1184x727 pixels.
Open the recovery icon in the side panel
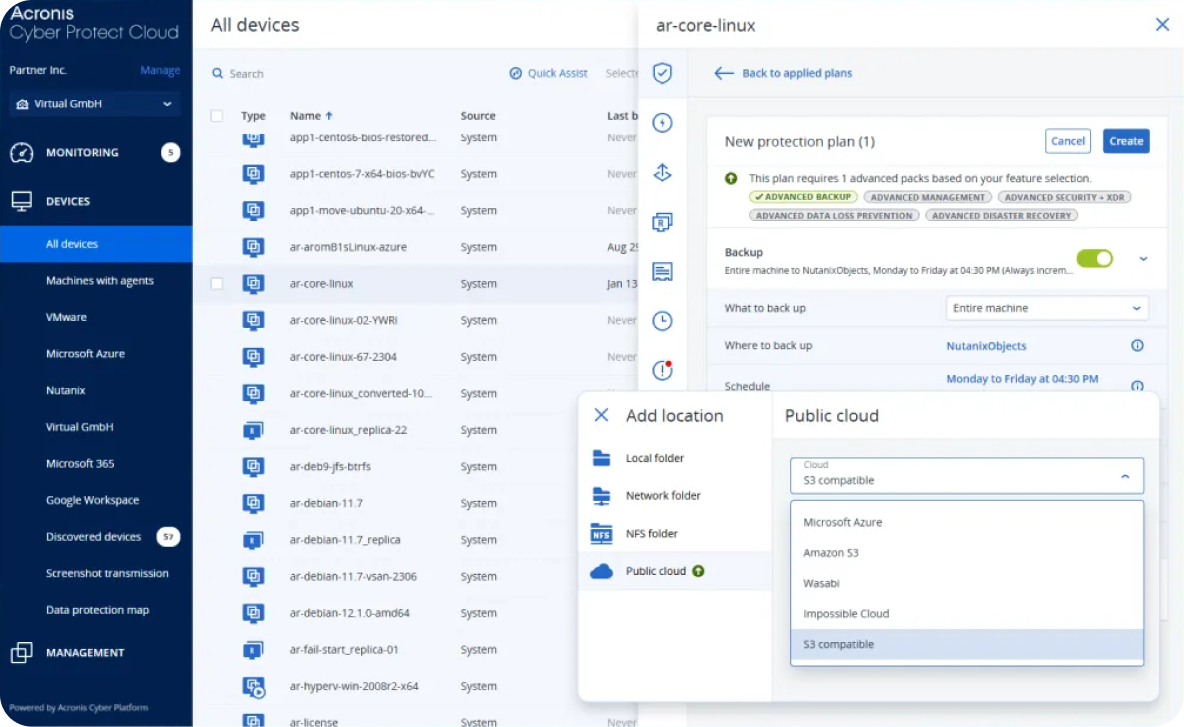point(661,172)
